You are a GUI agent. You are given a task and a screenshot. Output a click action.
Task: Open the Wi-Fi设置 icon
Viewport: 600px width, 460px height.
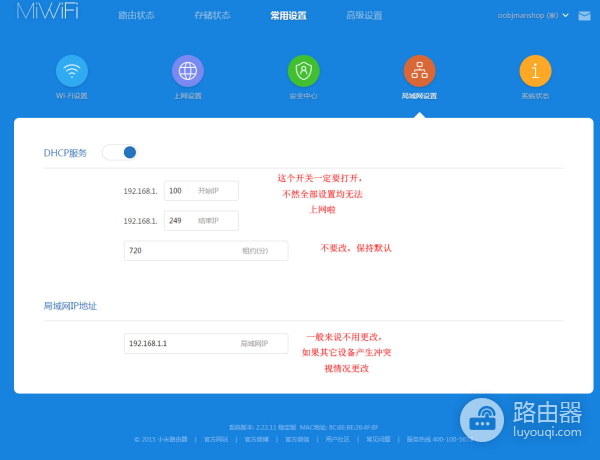(x=72, y=71)
